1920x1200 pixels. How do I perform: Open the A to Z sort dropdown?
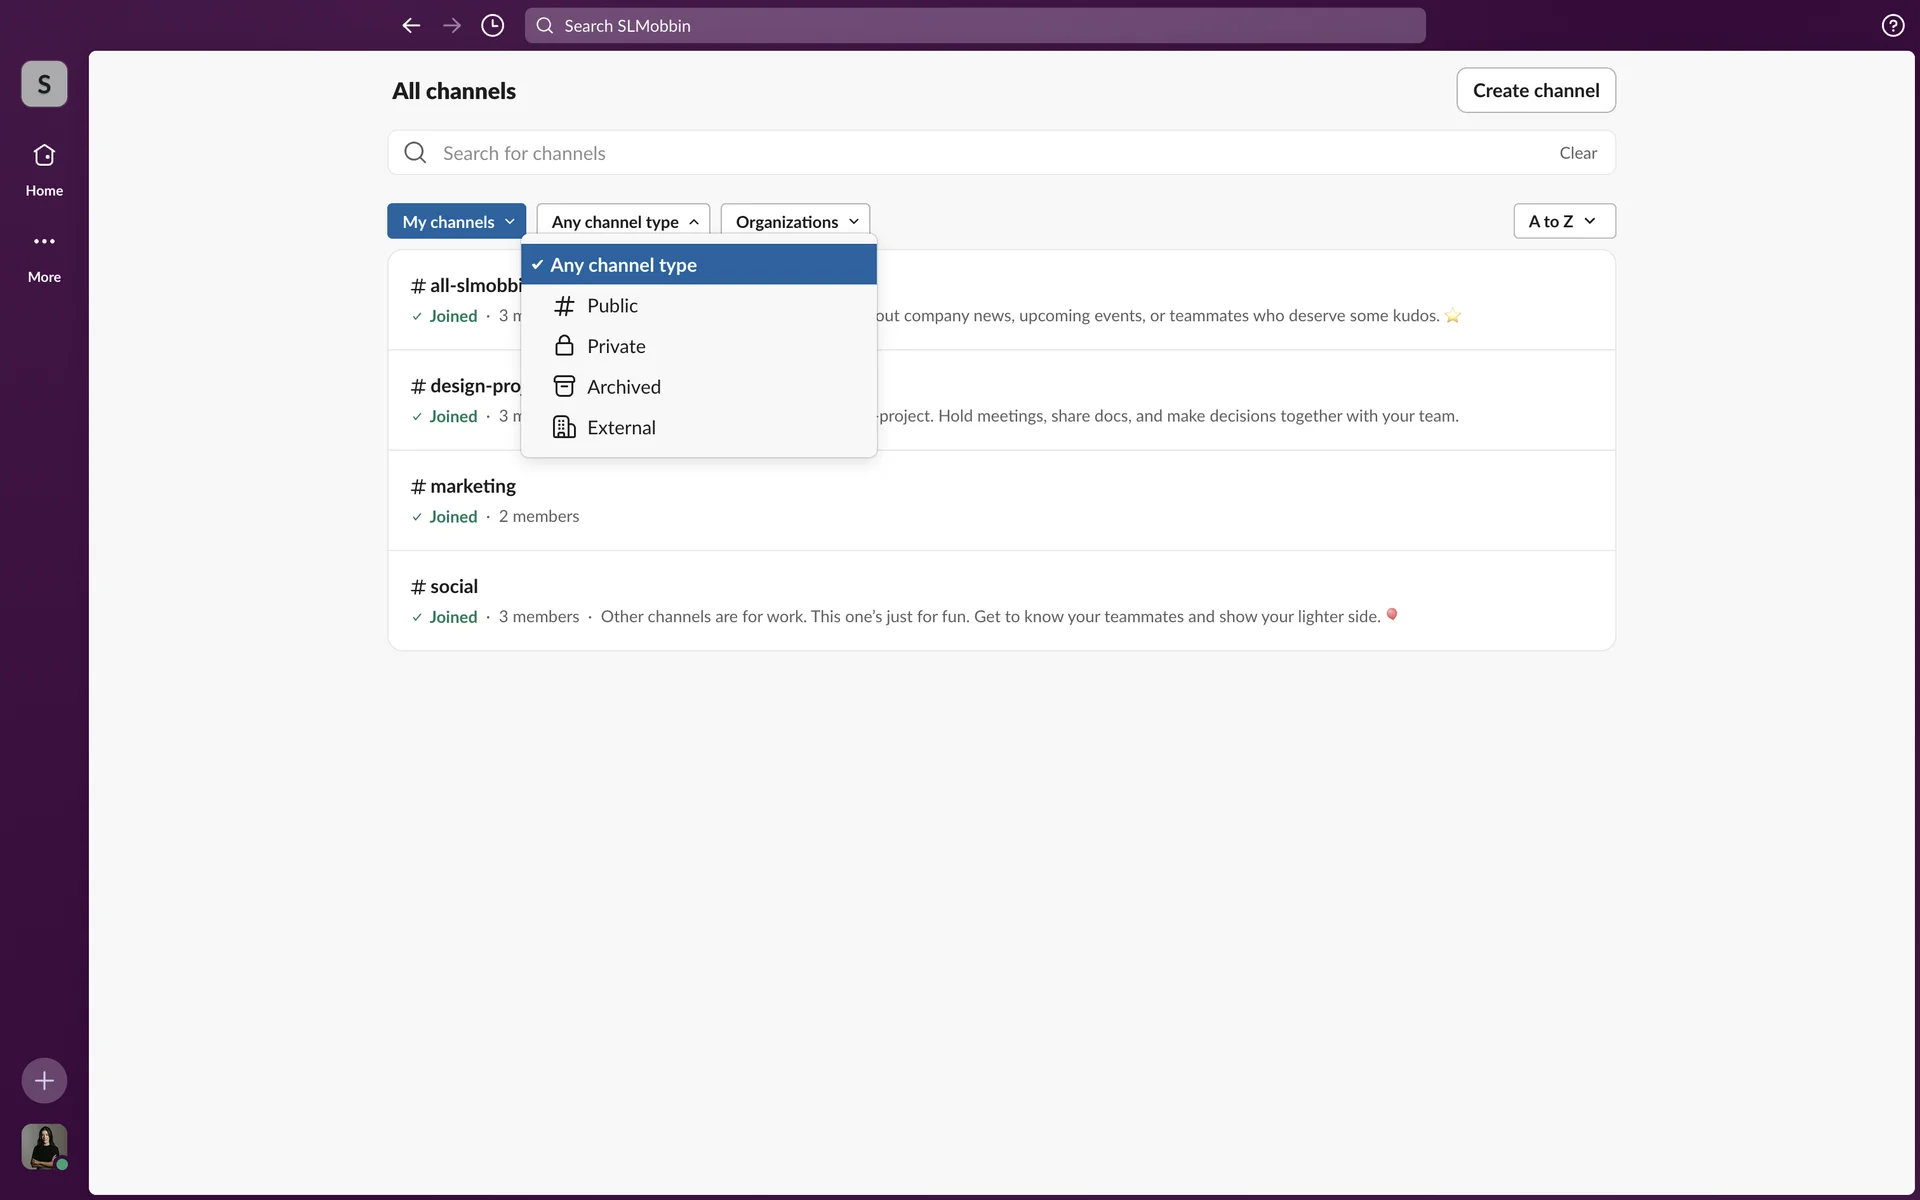1563,221
